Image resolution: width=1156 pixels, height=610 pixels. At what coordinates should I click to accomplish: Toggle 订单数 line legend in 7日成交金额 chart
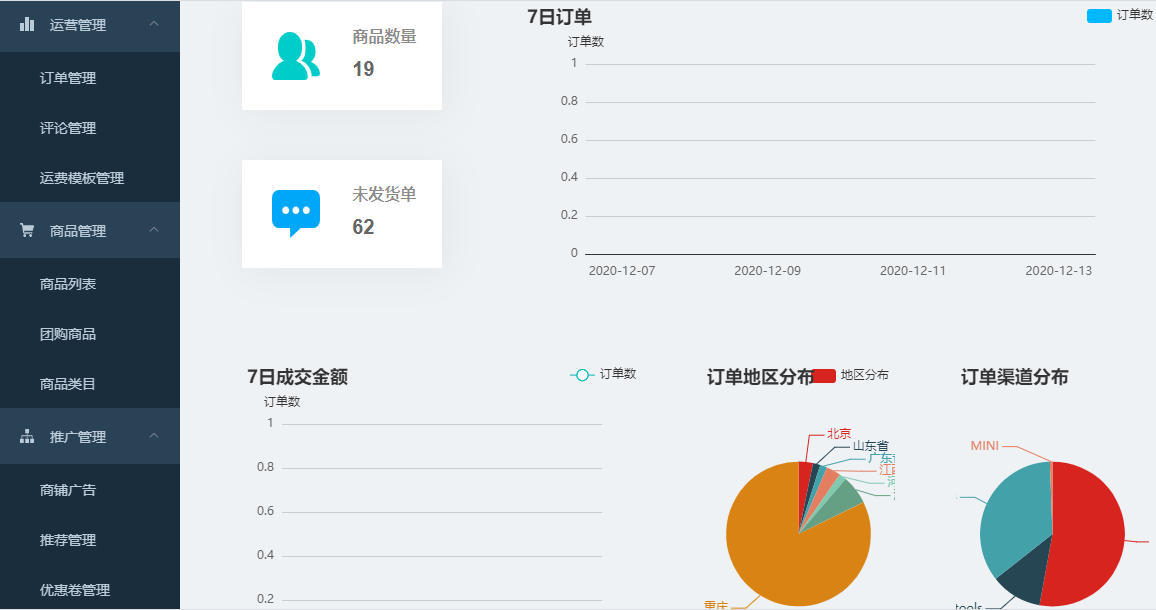(x=582, y=375)
